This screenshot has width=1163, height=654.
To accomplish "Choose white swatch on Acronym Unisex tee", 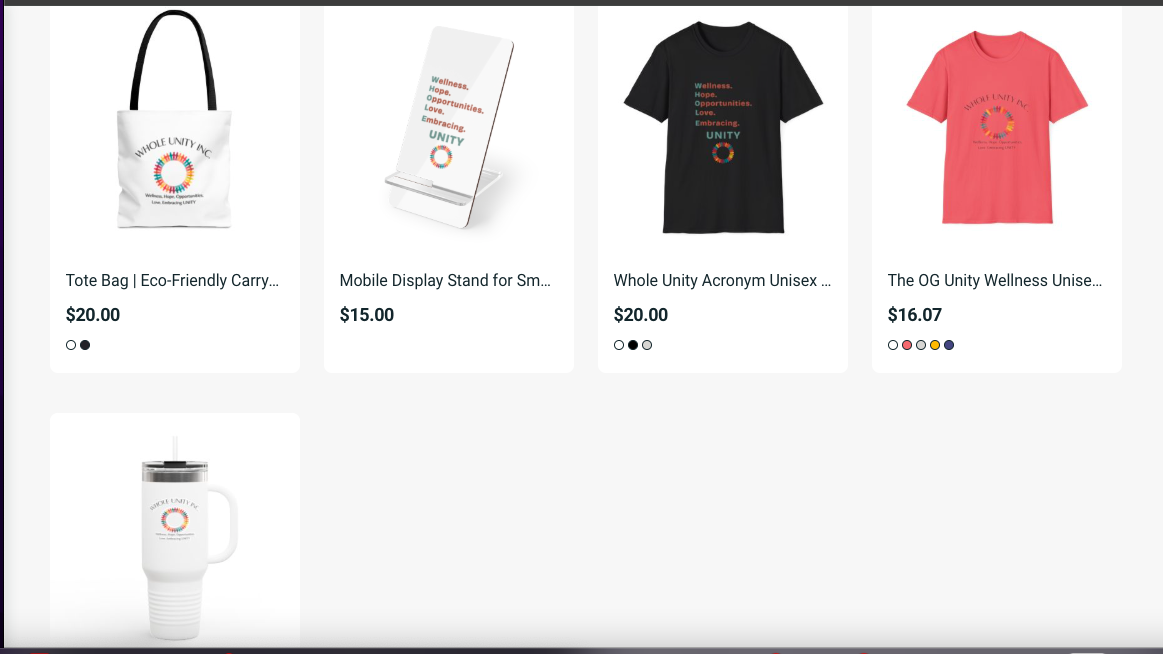I will tap(619, 345).
